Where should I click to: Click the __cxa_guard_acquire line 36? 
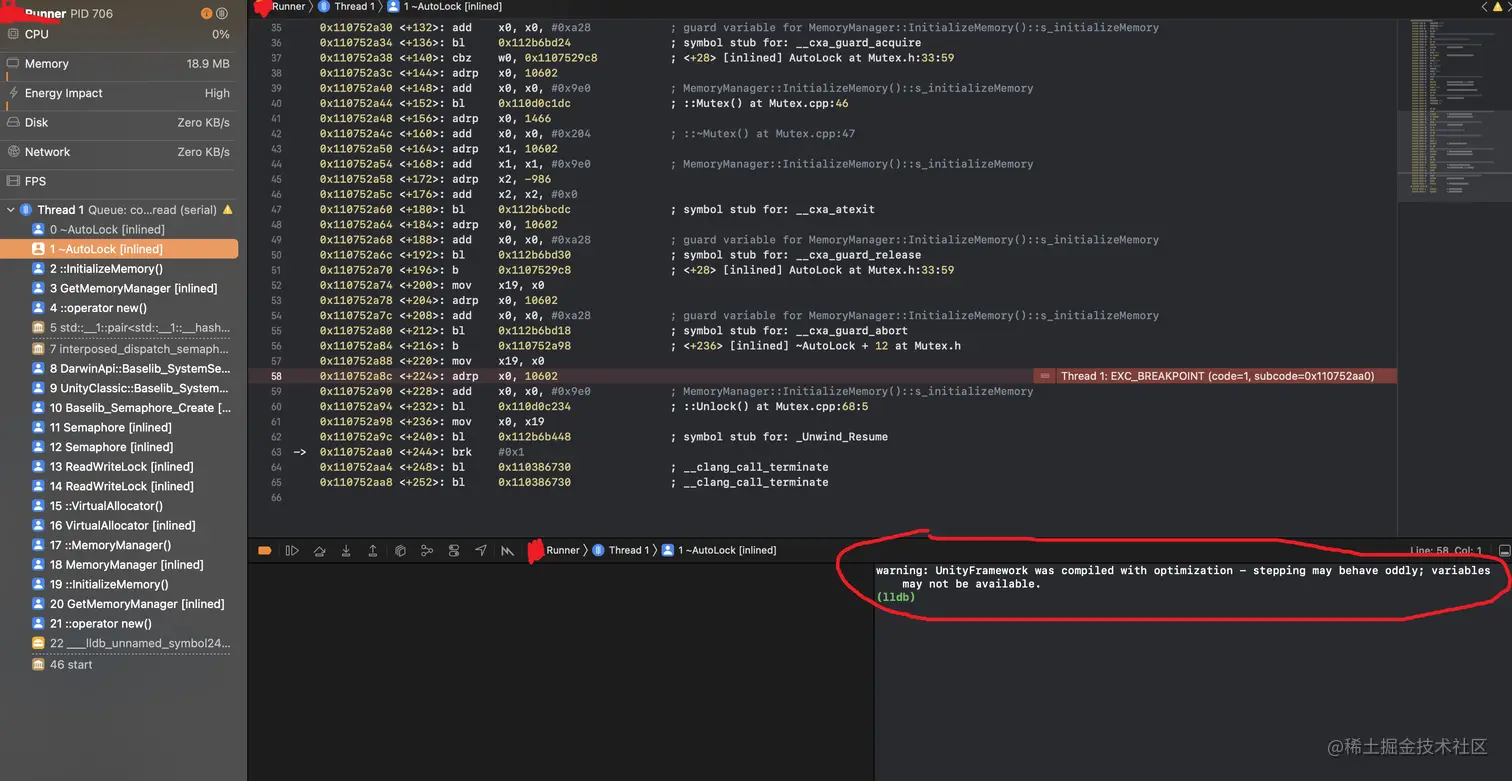point(822,43)
